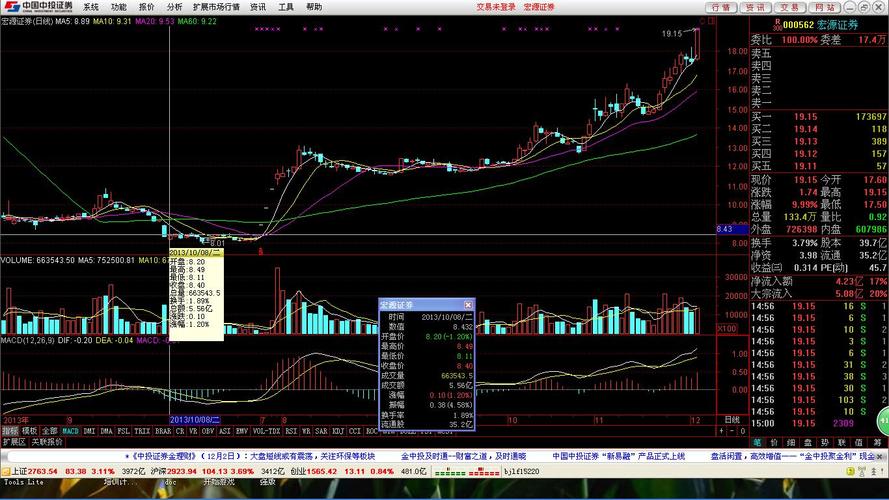
Task: Switch indicator to OBV
Action: pos(208,431)
